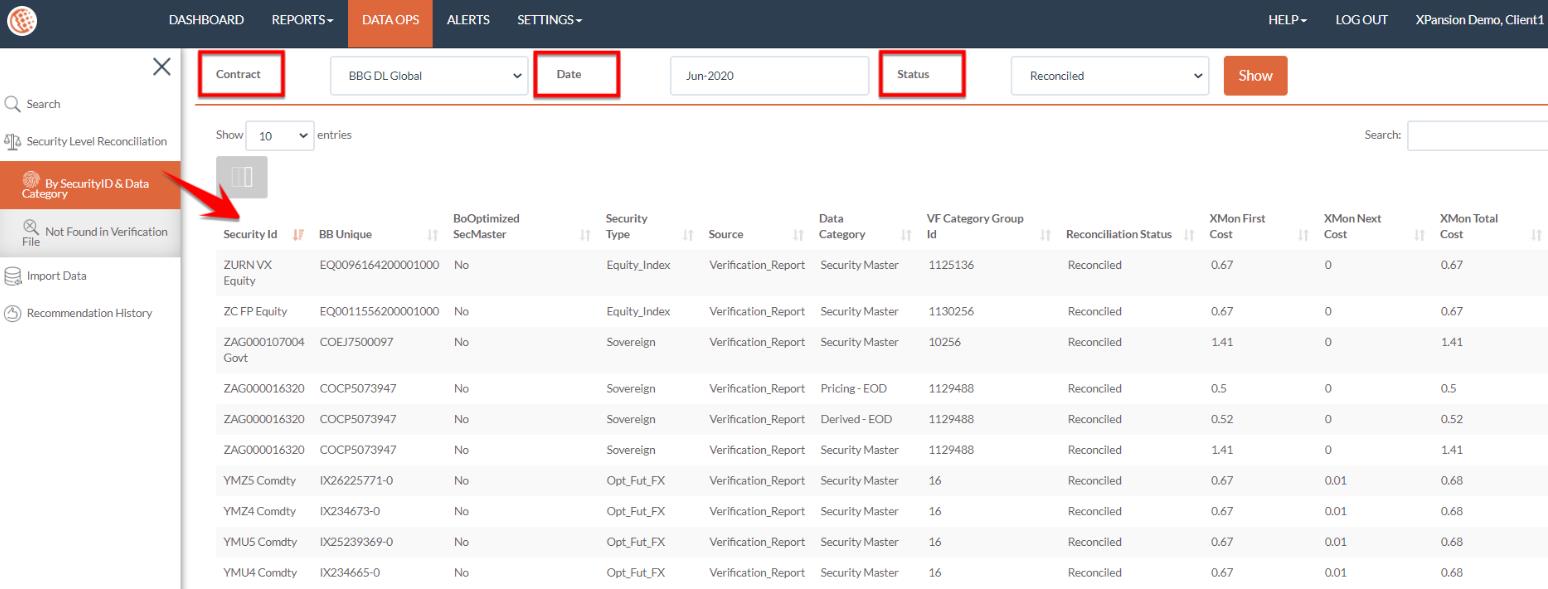This screenshot has width=1548, height=589.
Task: Close the sidebar with the X icon
Action: click(x=161, y=67)
